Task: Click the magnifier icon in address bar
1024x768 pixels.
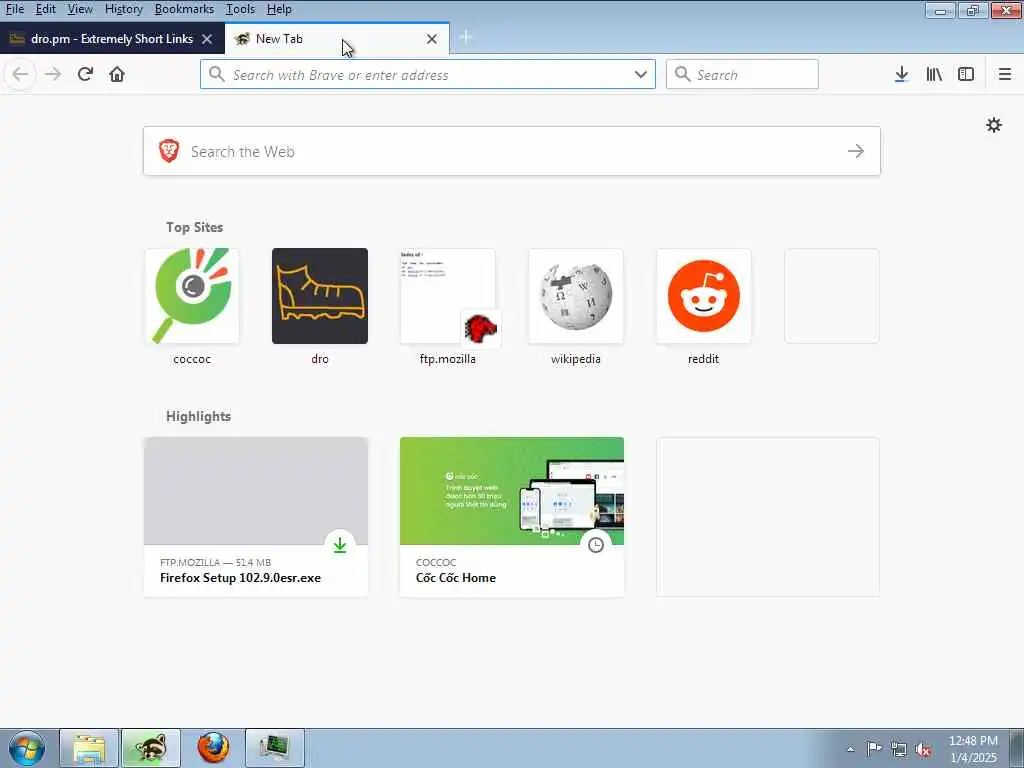Action: click(217, 74)
